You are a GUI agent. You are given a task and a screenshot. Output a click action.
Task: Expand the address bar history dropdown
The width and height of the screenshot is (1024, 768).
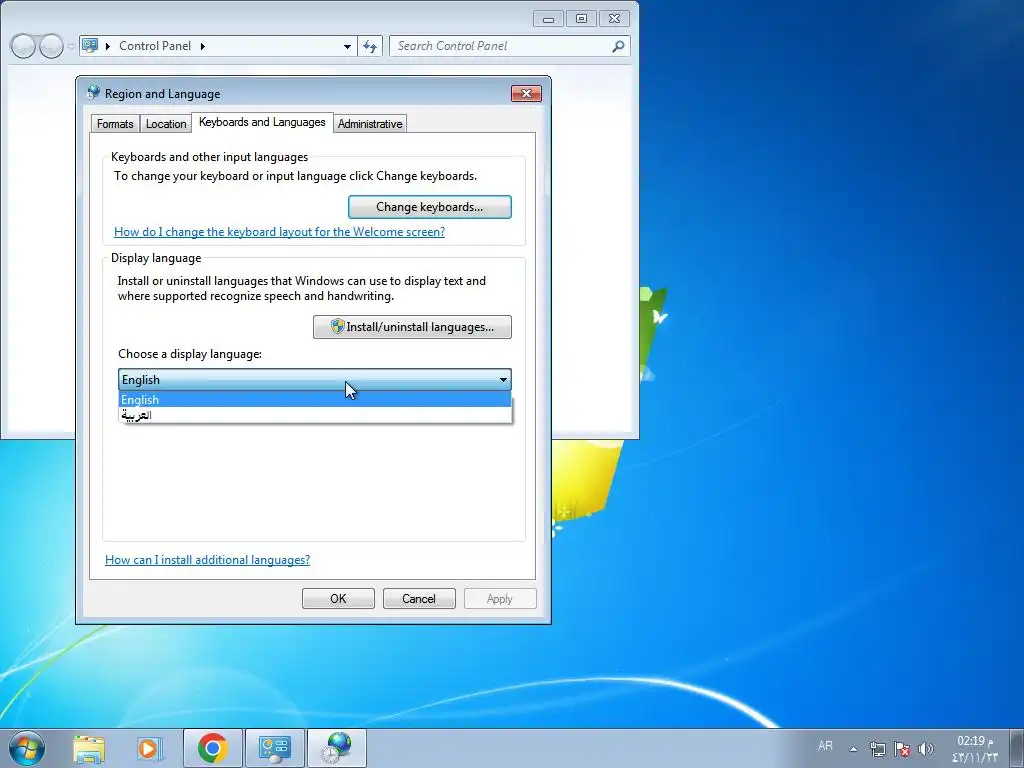(x=347, y=46)
